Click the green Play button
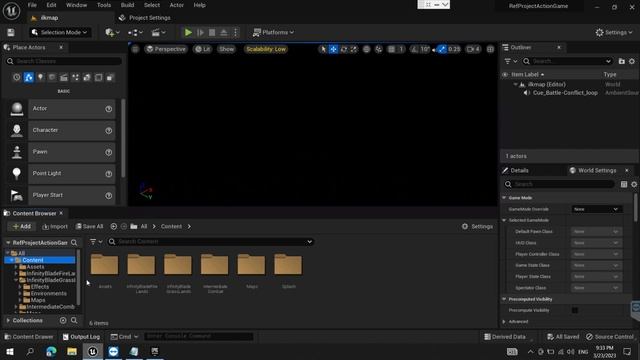This screenshot has height=360, width=640. tap(188, 32)
